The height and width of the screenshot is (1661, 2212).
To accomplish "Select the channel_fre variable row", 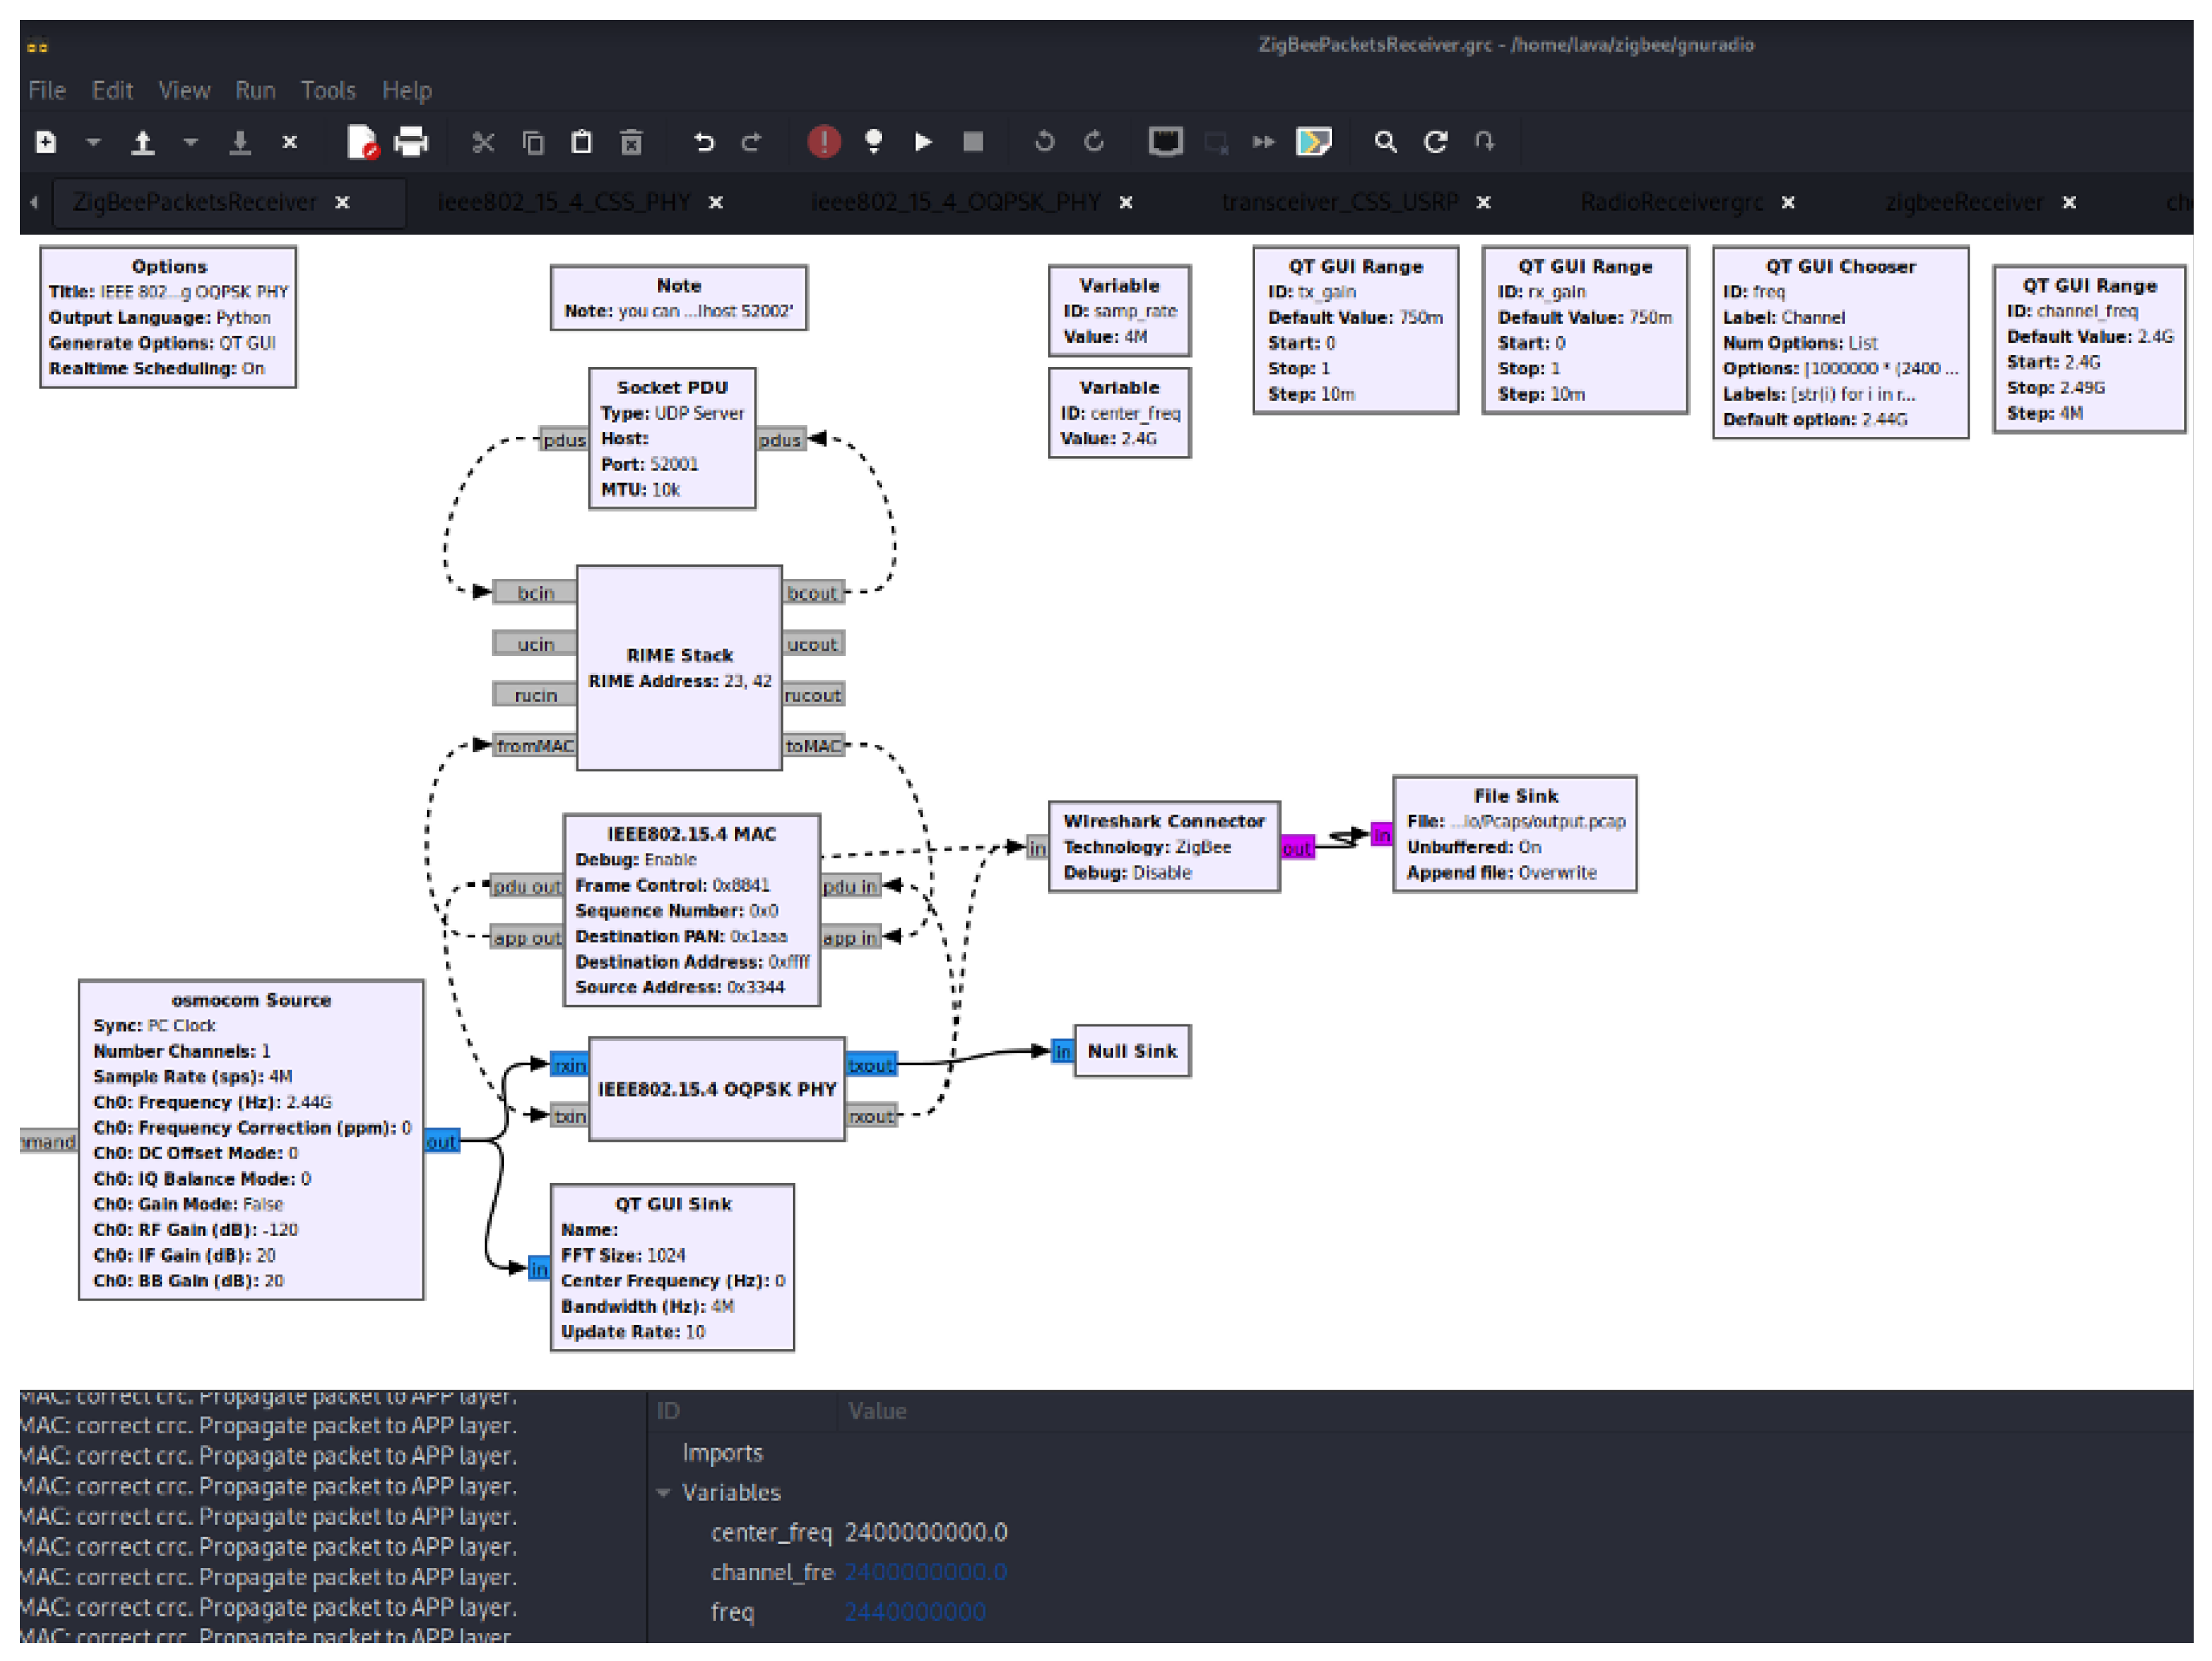I will pos(771,1572).
